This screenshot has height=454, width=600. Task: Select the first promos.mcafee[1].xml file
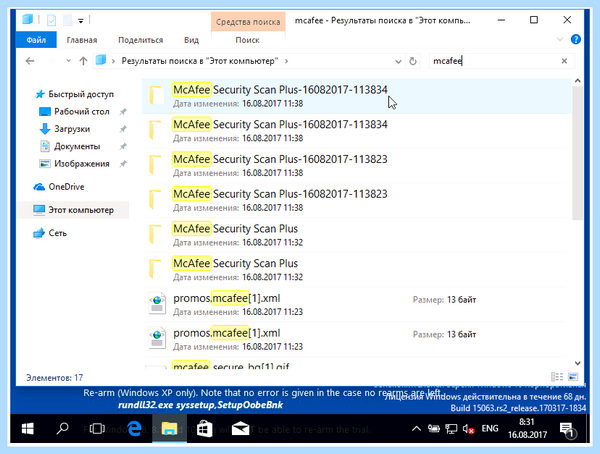[x=356, y=305]
